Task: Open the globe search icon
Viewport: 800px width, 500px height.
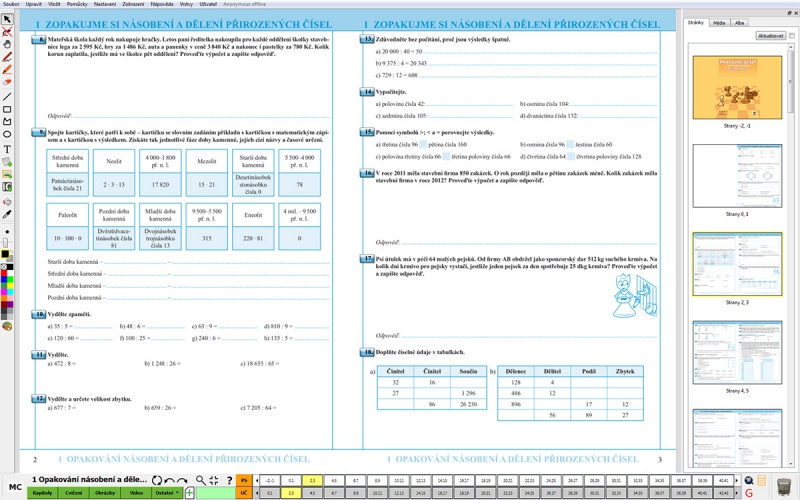Action: coord(748,480)
